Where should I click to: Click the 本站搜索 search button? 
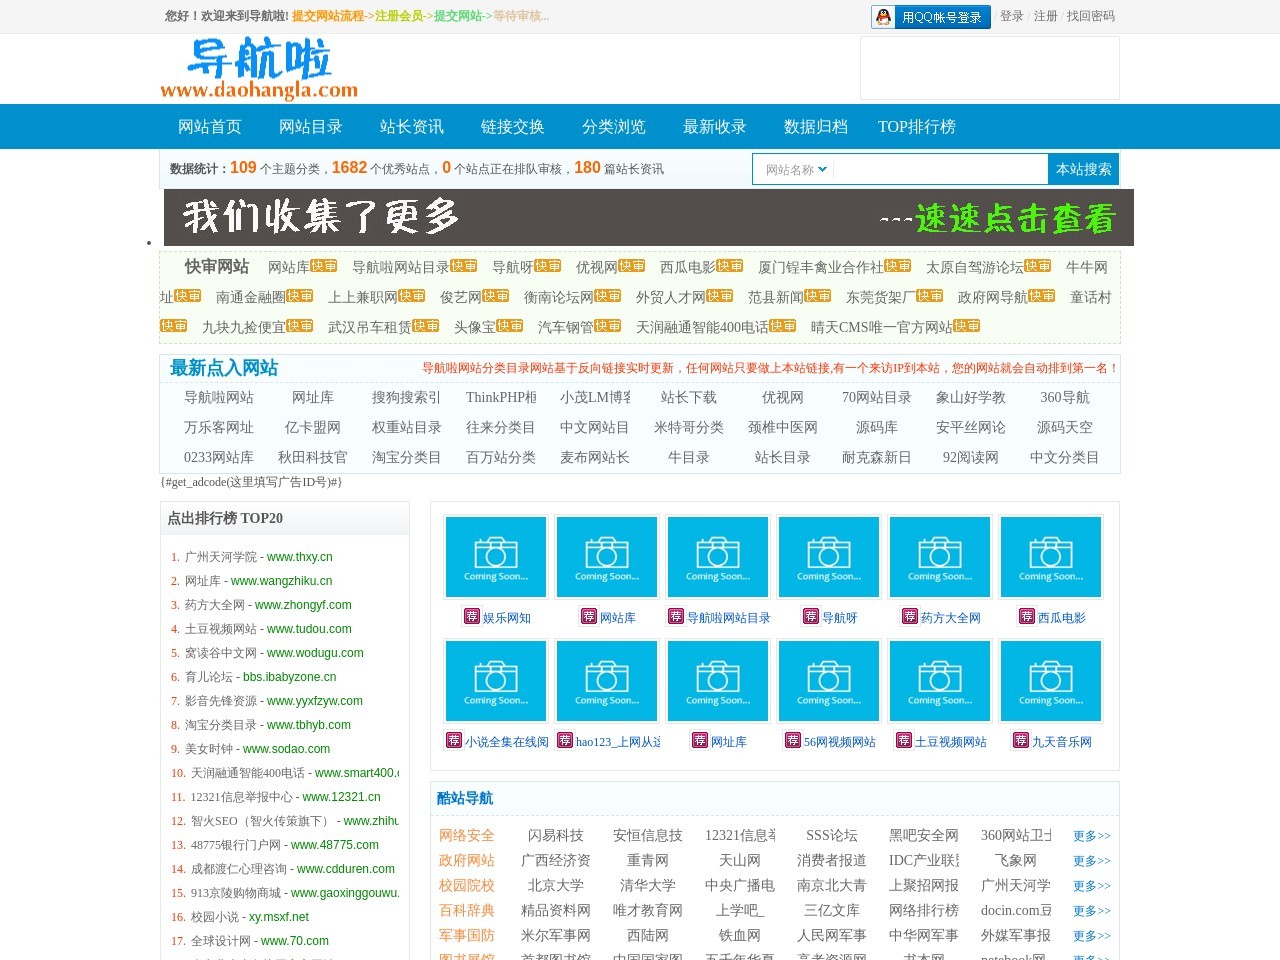click(x=1083, y=169)
